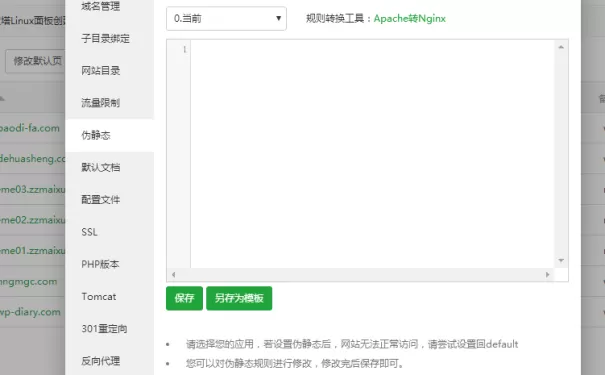Screen dimensions: 605x375
Task: Click the editor scroll up arrow
Action: (561, 47)
